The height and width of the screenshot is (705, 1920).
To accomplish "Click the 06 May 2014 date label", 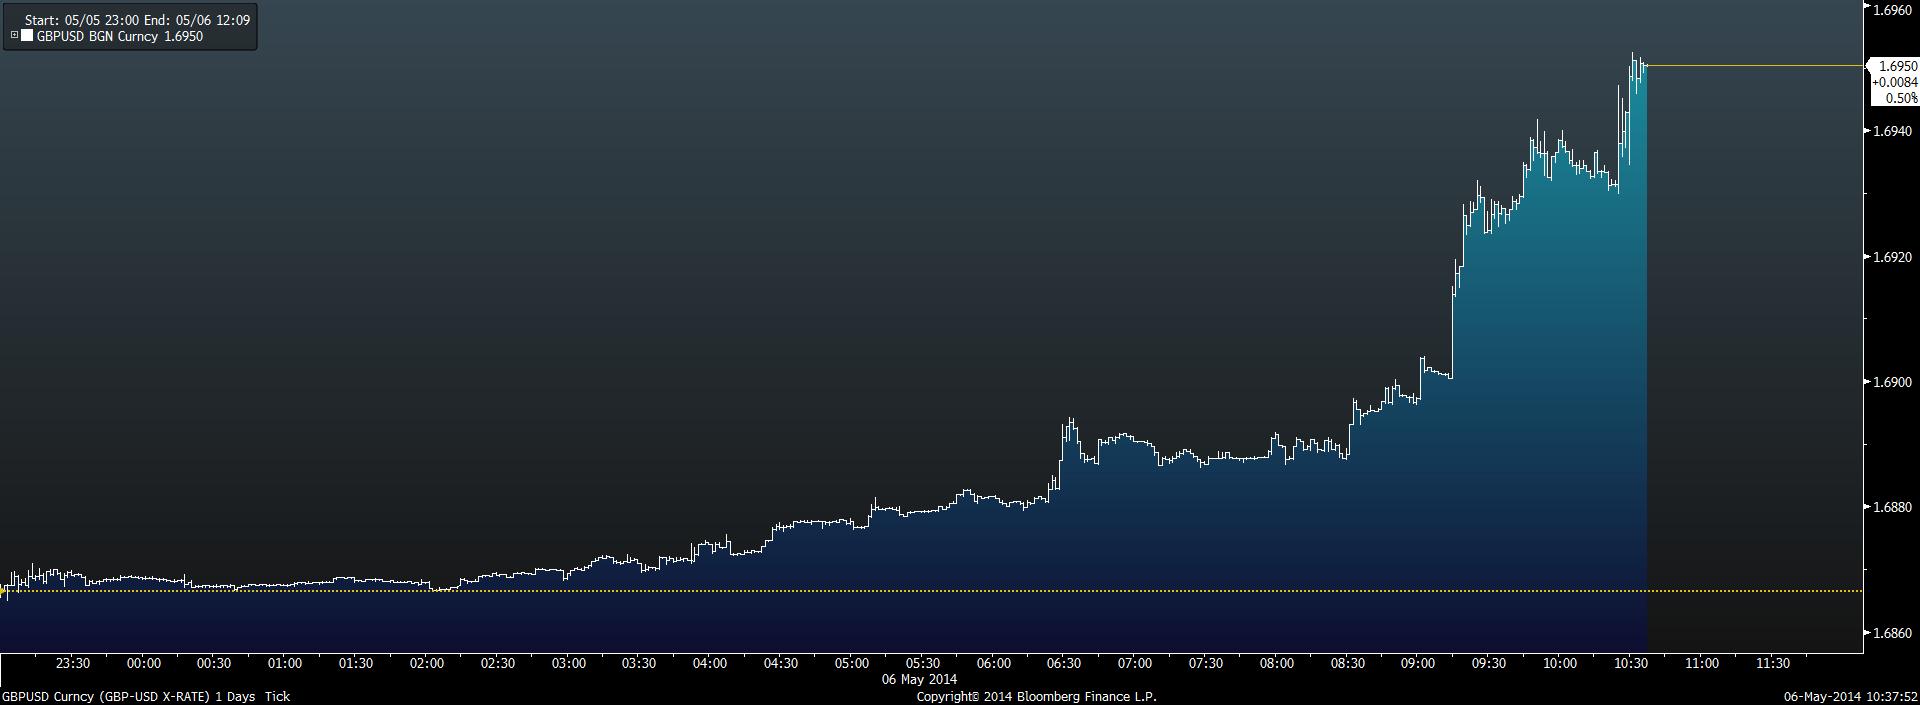I will coord(919,679).
